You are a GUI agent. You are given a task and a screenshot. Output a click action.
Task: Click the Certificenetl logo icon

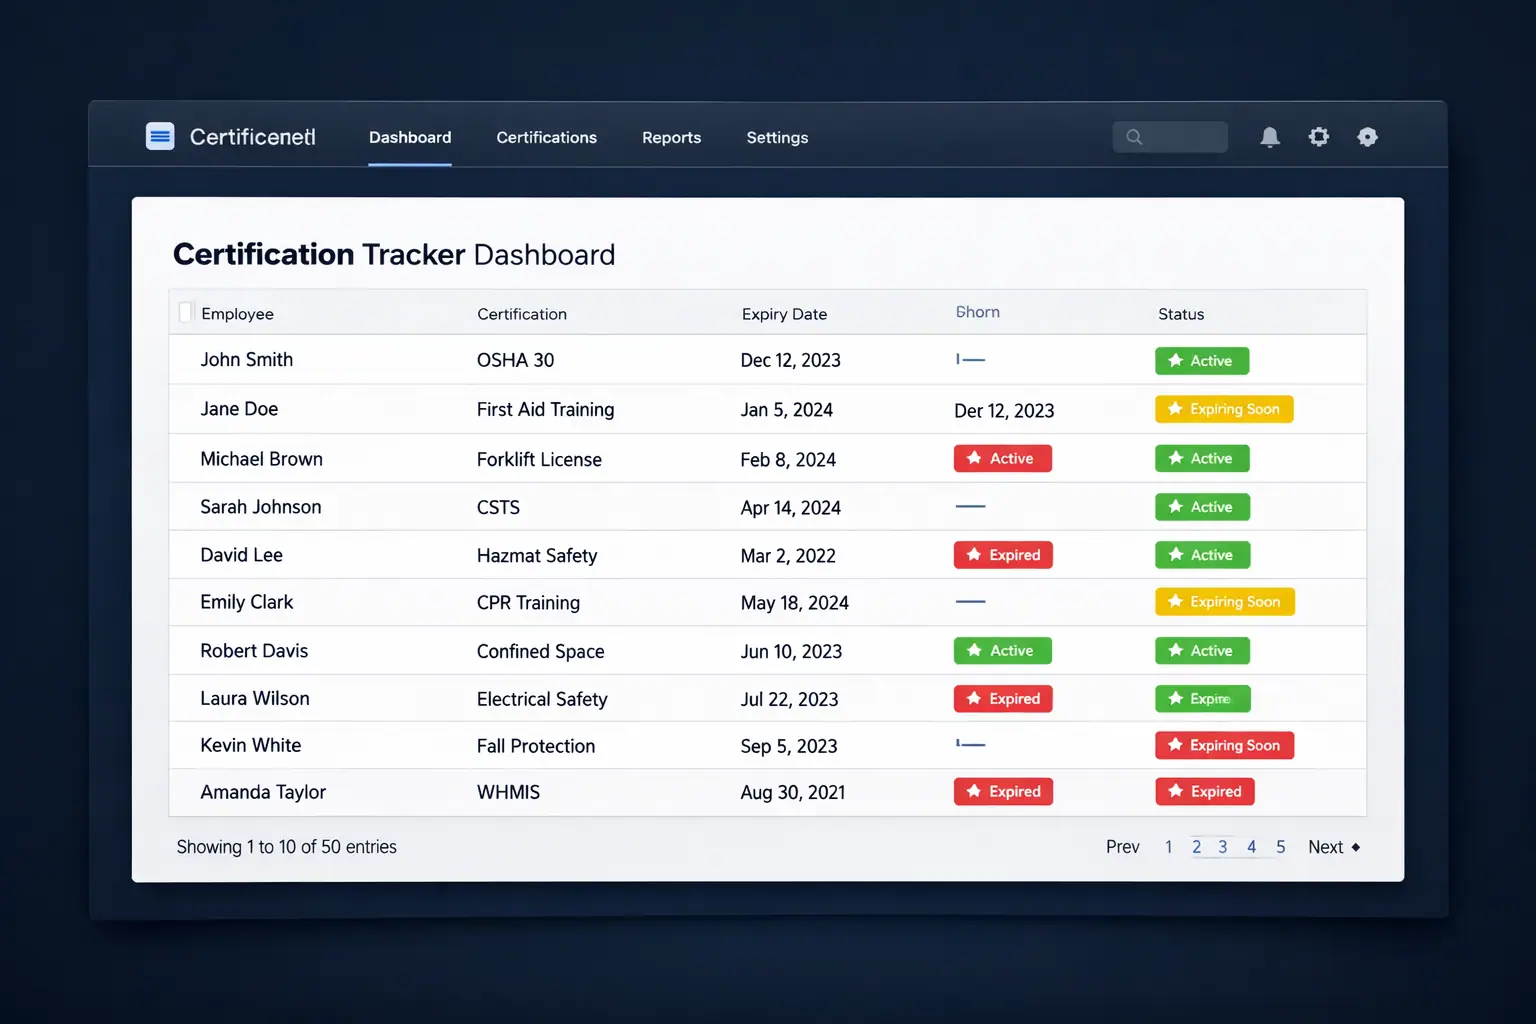click(x=160, y=136)
